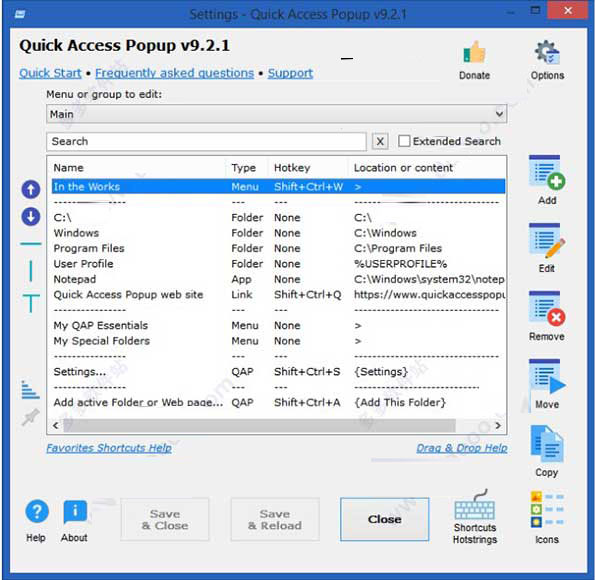The height and width of the screenshot is (580, 595).
Task: Open the Icons manager icon
Action: click(547, 509)
